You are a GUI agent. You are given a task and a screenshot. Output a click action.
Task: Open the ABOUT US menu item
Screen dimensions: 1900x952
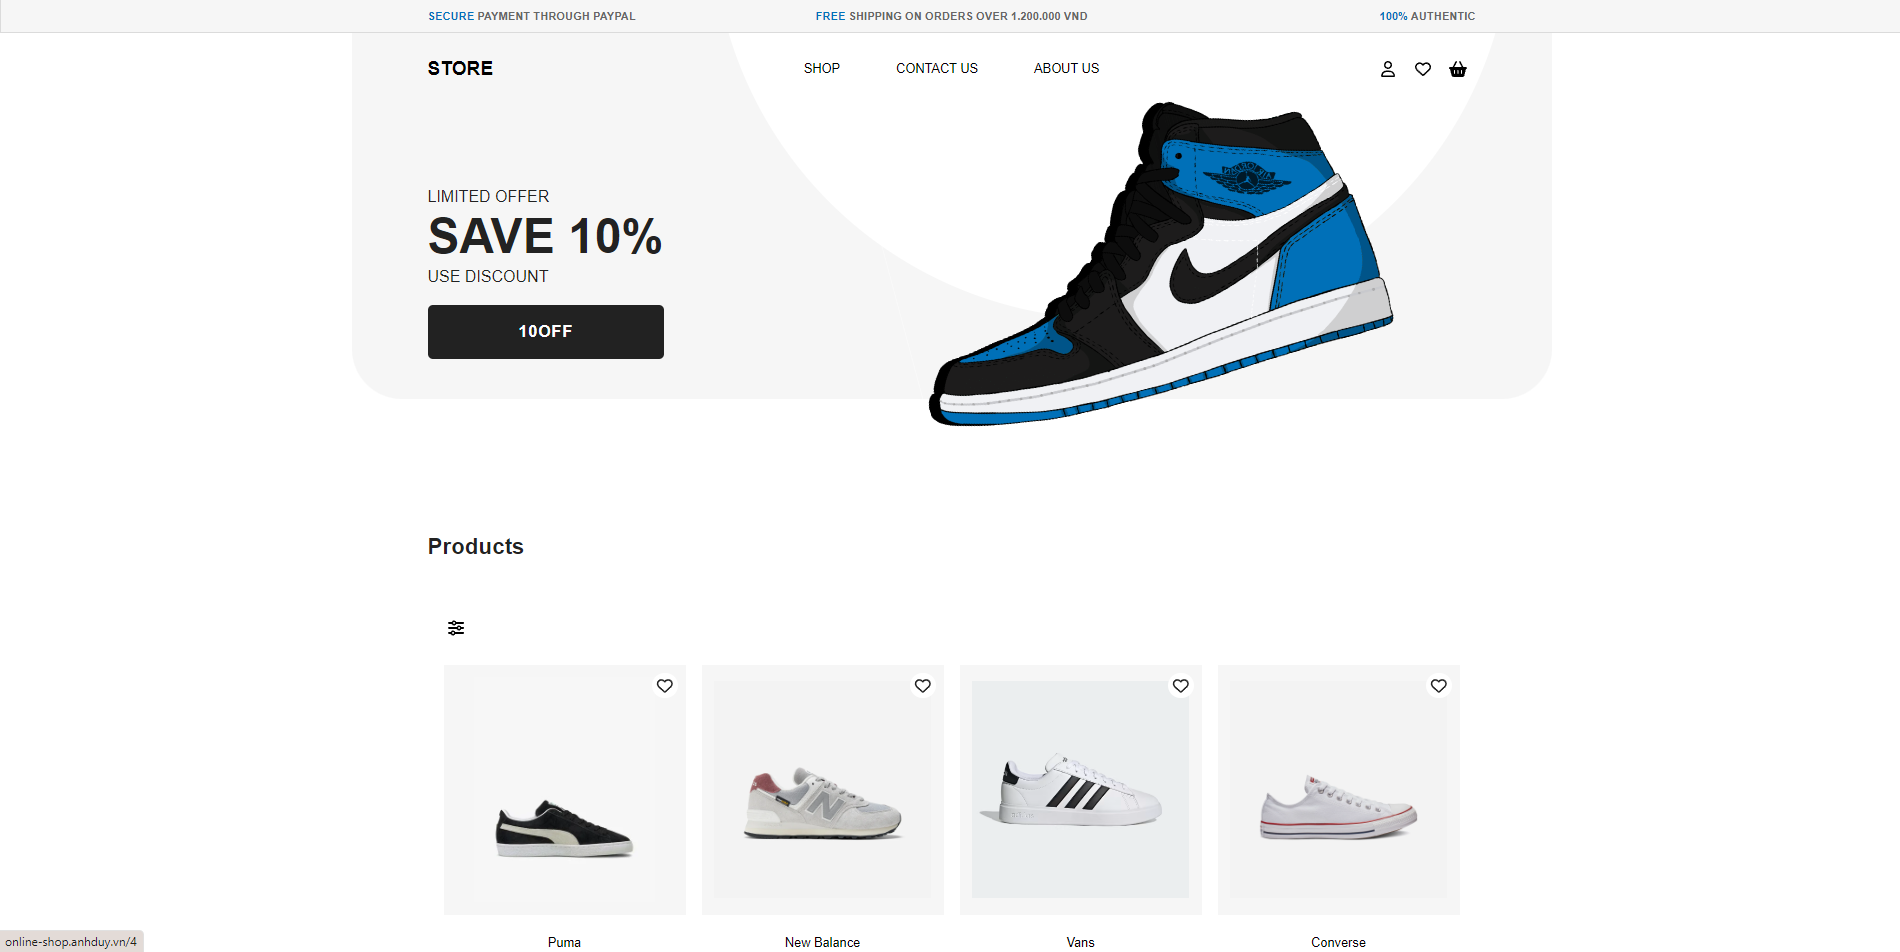tap(1066, 68)
